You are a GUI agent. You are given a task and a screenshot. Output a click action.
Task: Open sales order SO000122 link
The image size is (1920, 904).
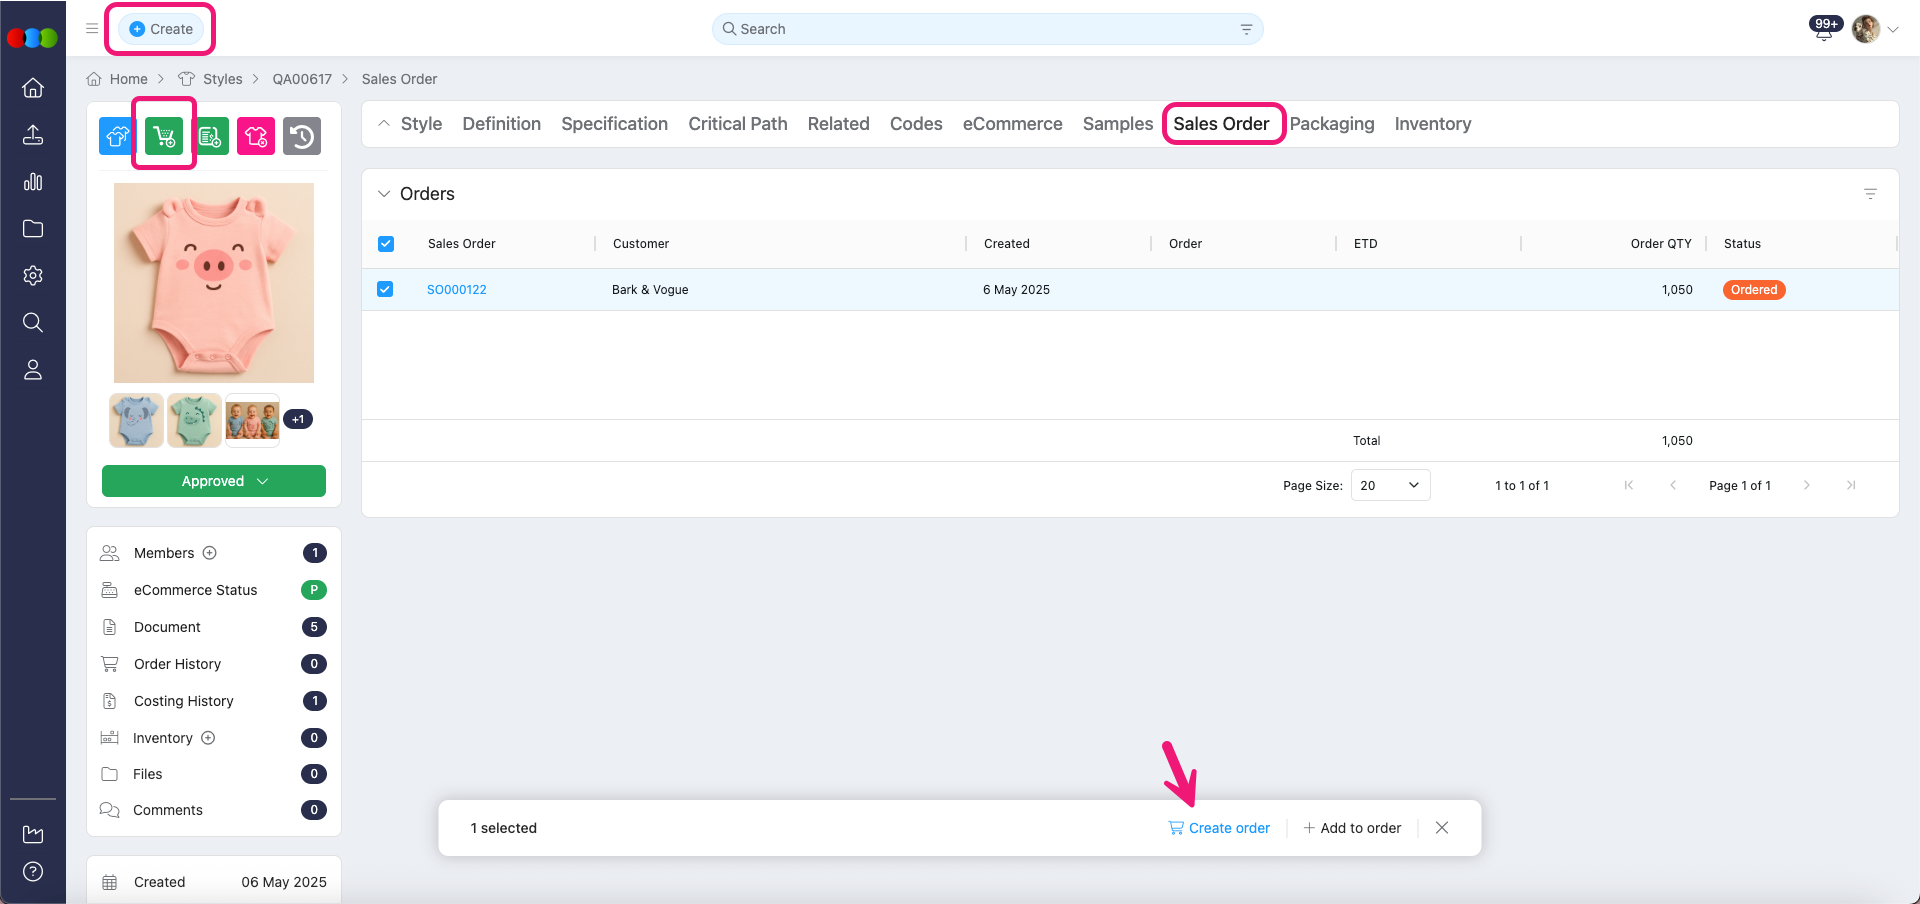[457, 290]
